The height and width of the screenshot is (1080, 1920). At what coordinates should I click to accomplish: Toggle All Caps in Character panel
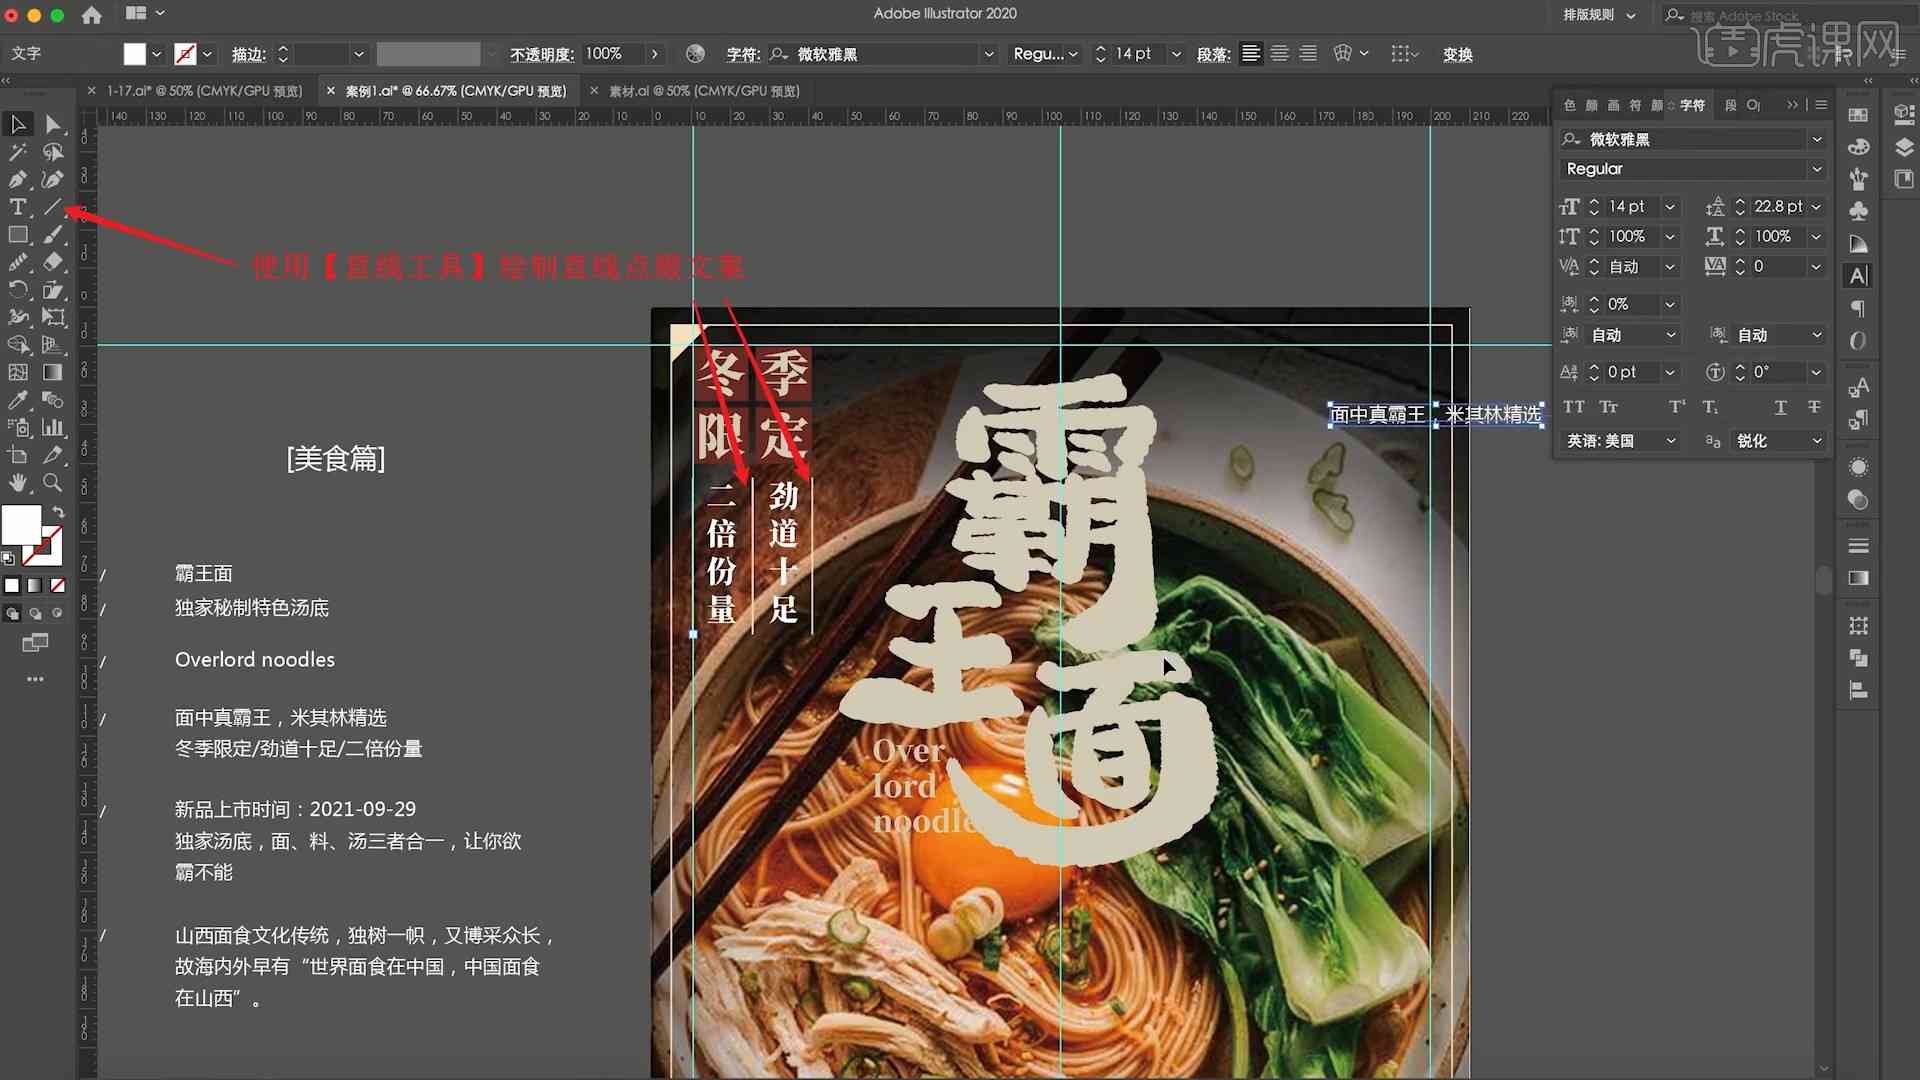click(1574, 407)
